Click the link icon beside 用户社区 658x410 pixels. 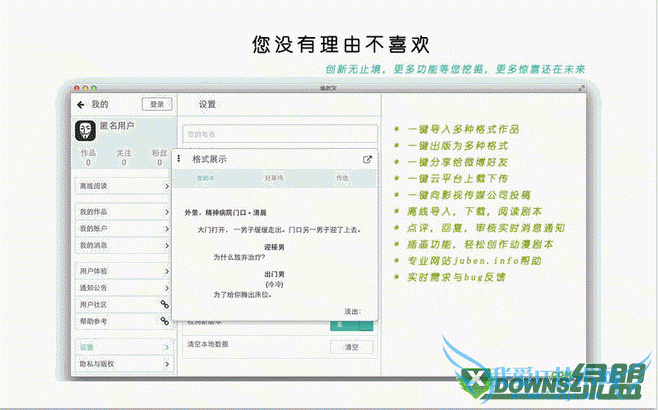pos(164,304)
